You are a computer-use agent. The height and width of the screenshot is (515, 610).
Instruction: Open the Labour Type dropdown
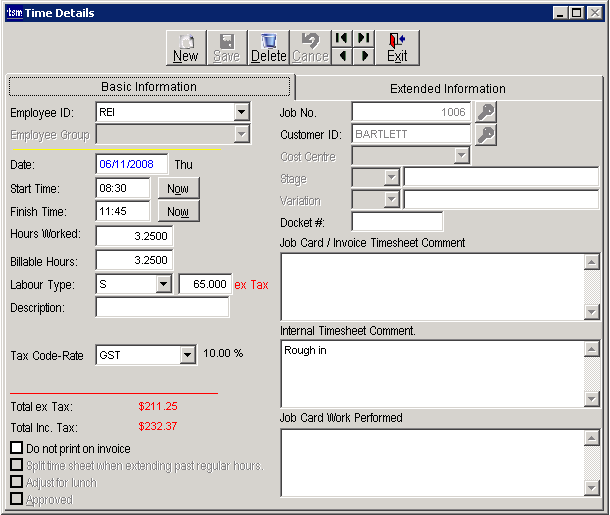click(x=164, y=285)
